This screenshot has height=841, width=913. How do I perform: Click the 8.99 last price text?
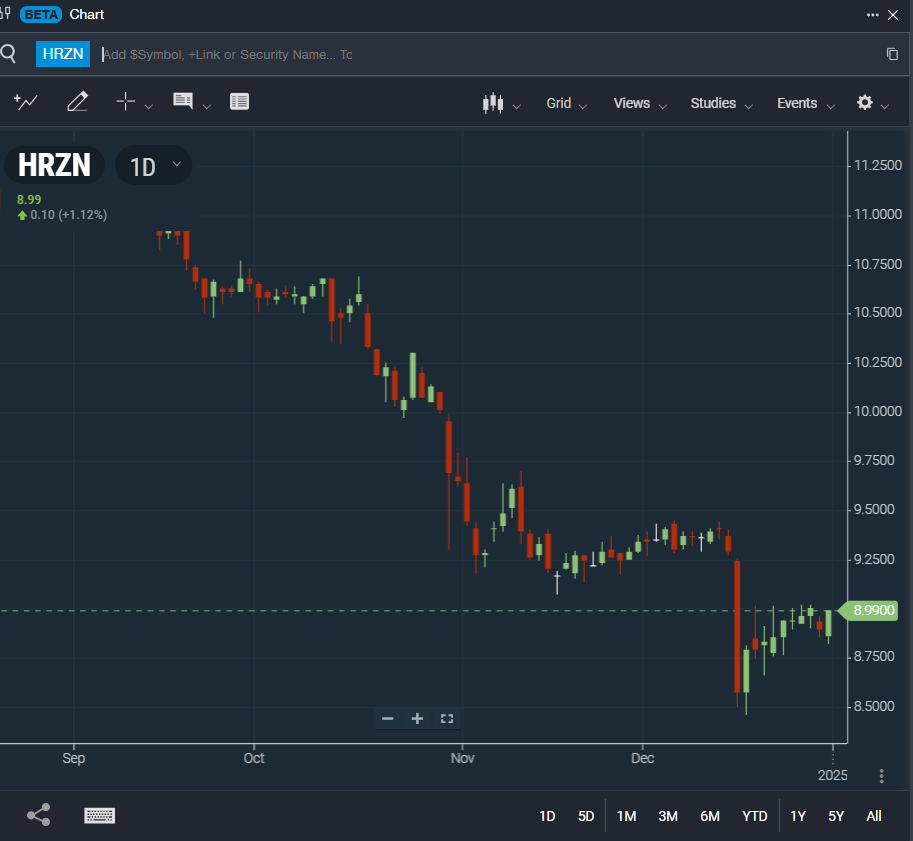point(29,200)
